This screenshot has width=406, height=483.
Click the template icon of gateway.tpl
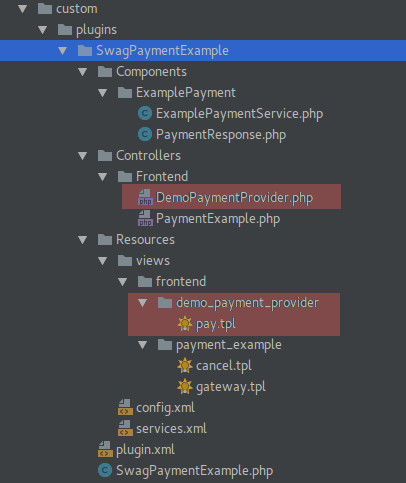[185, 387]
